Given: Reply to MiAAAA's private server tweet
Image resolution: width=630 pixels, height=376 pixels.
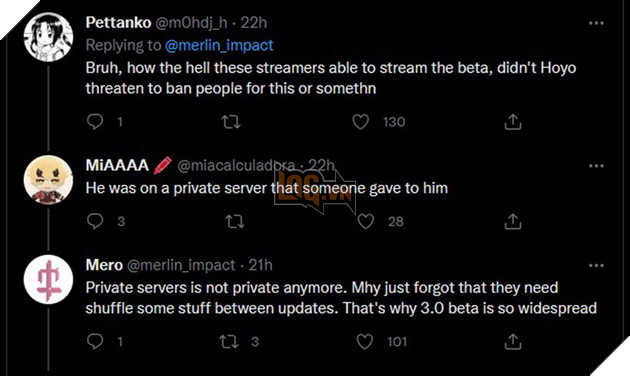Looking at the screenshot, I should pyautogui.click(x=95, y=221).
